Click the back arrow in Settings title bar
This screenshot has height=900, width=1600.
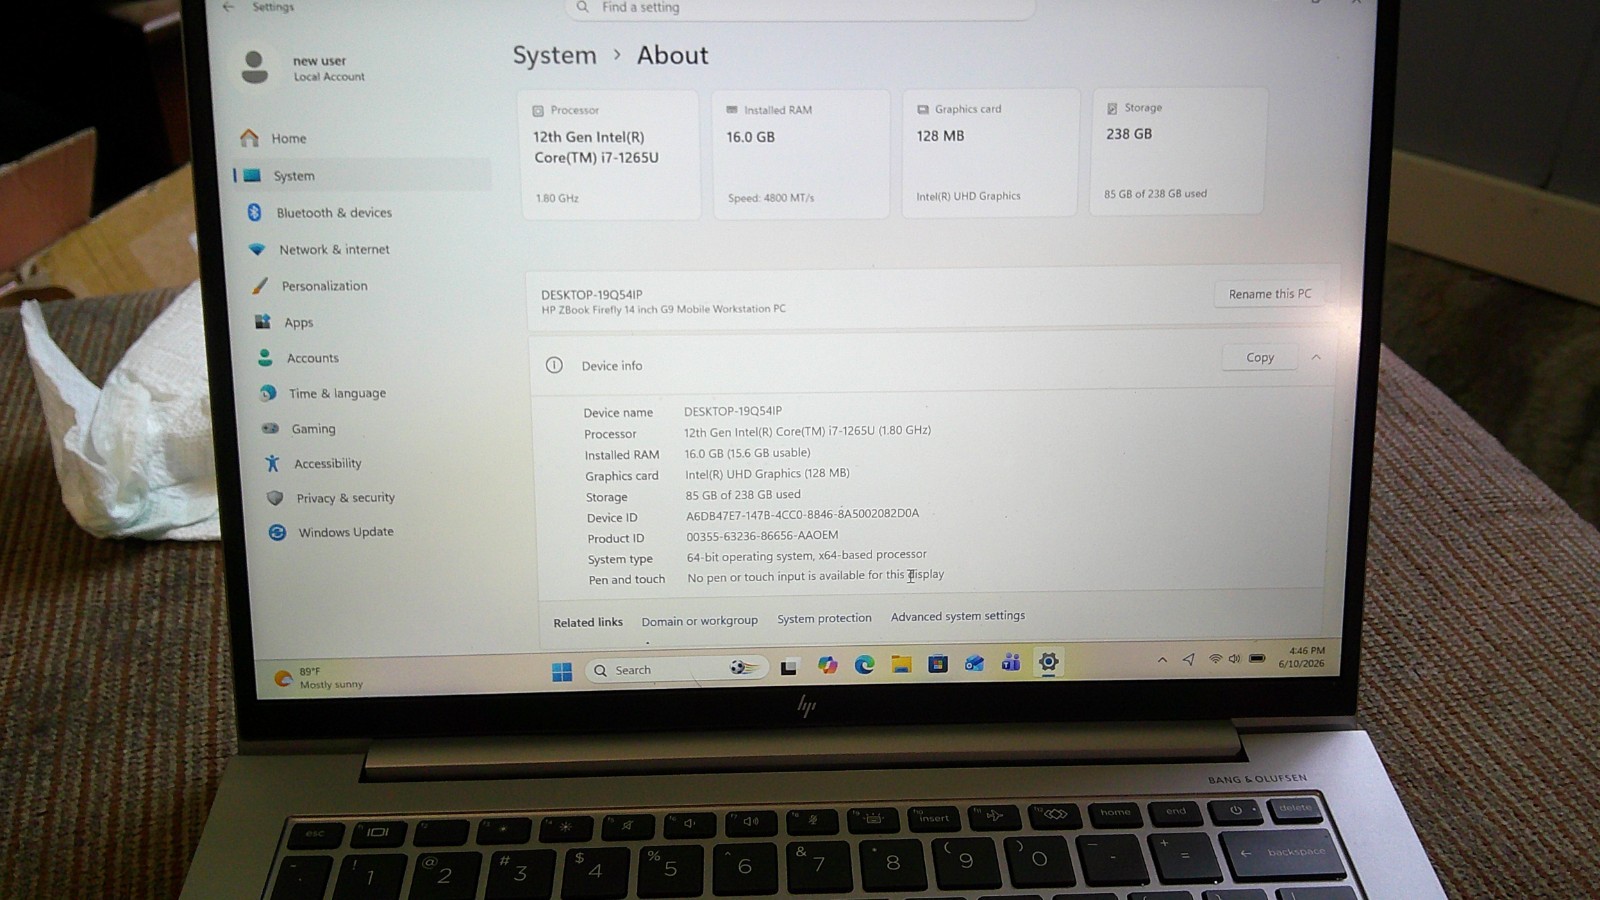pos(228,6)
